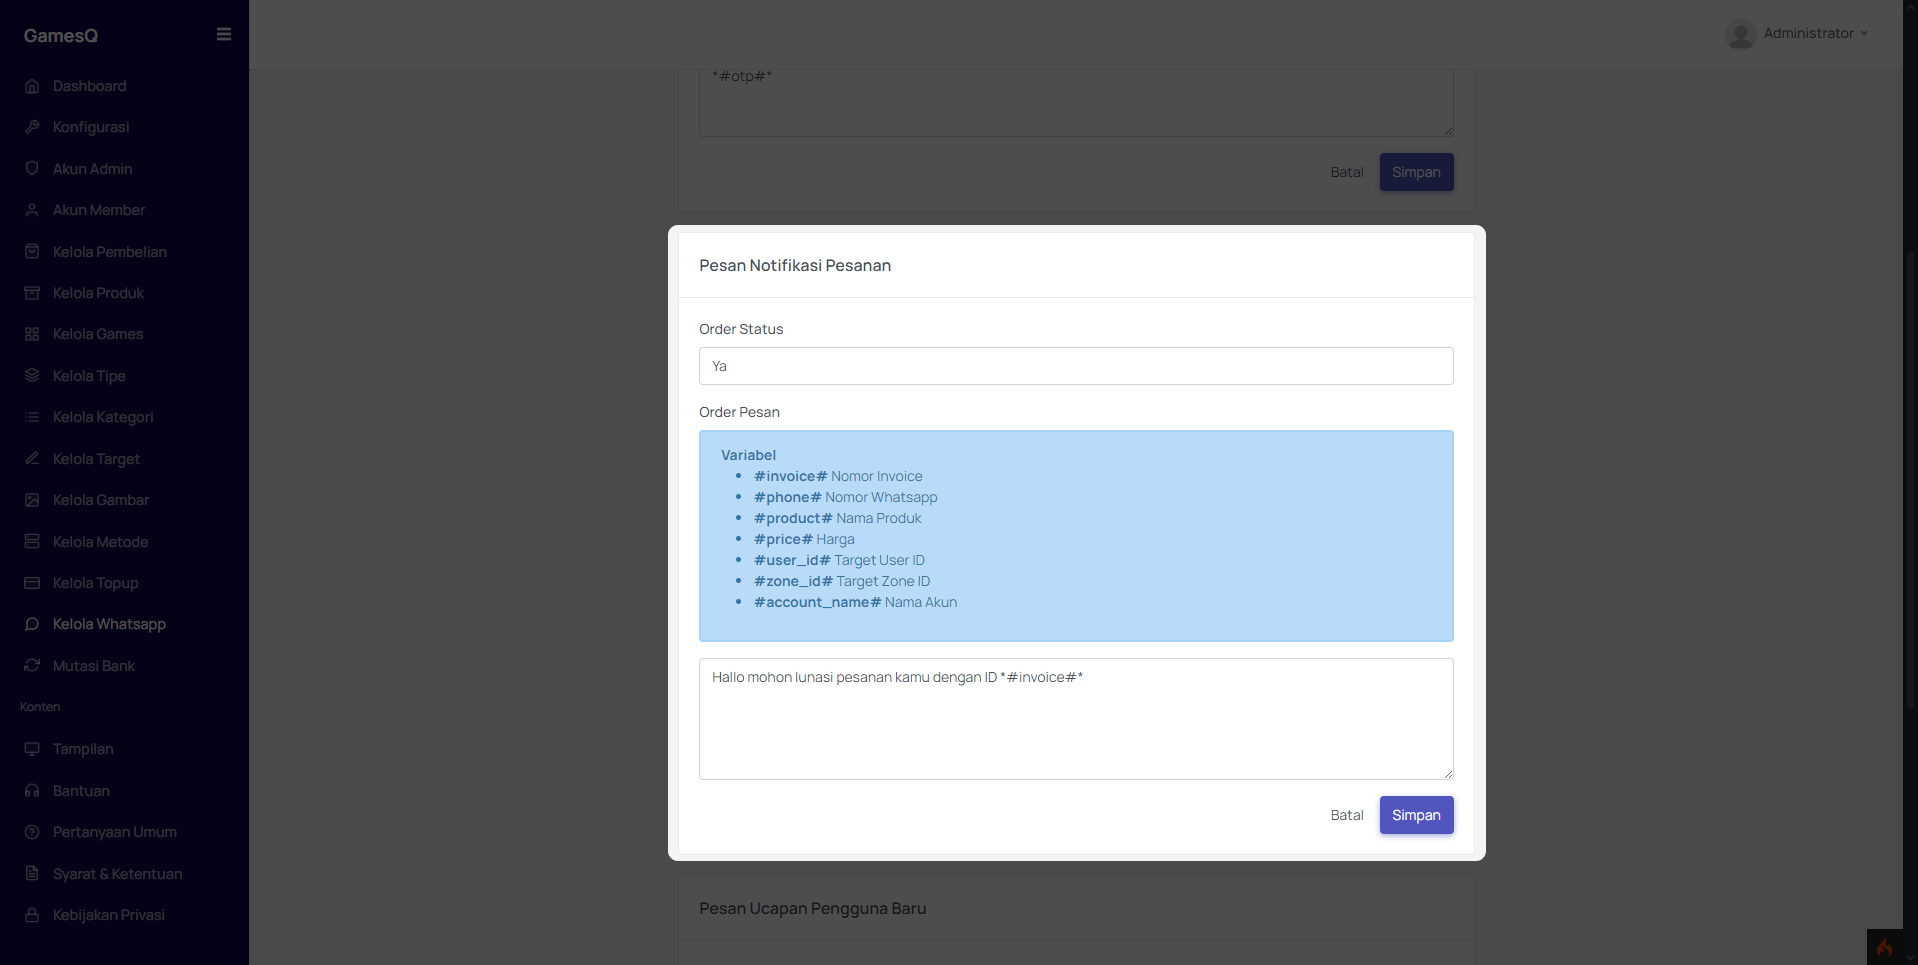Click the #price# Harga variable
1918x965 pixels.
click(x=804, y=539)
